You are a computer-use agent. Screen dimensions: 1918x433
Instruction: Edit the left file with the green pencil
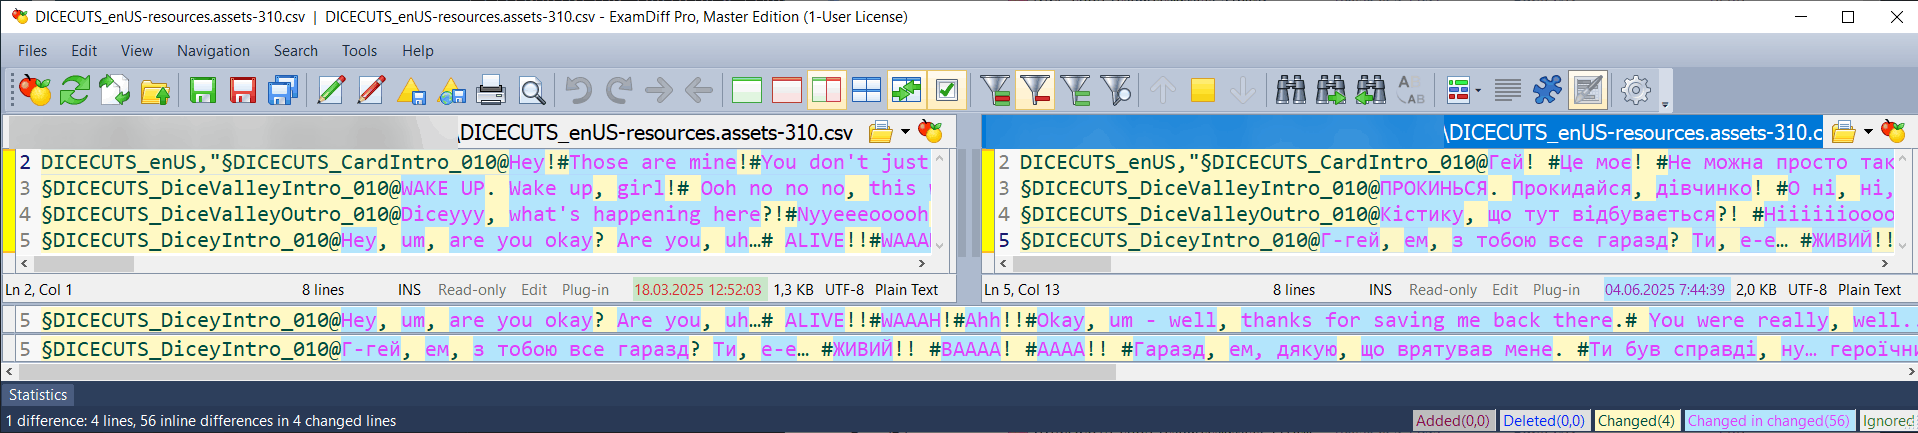tap(331, 91)
